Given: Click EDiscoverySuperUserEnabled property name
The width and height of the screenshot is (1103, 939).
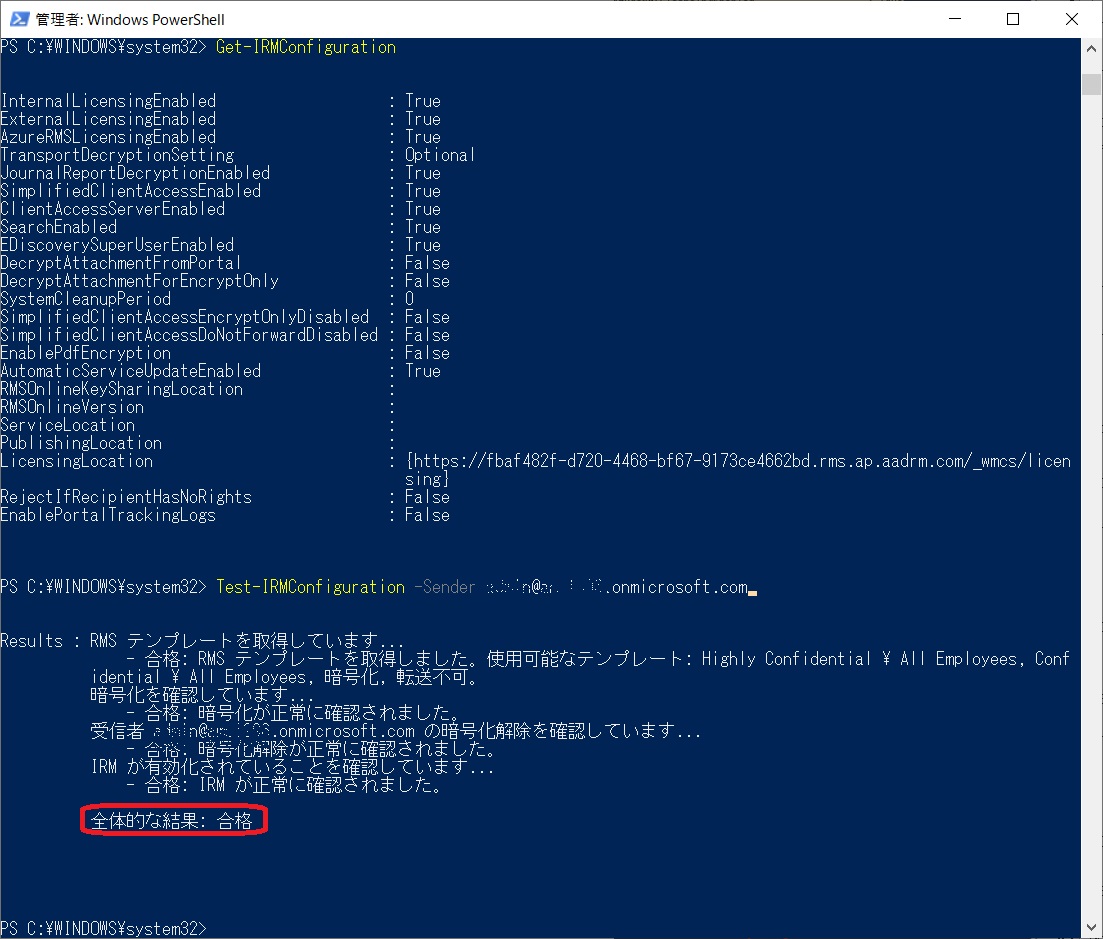Looking at the screenshot, I should [117, 245].
